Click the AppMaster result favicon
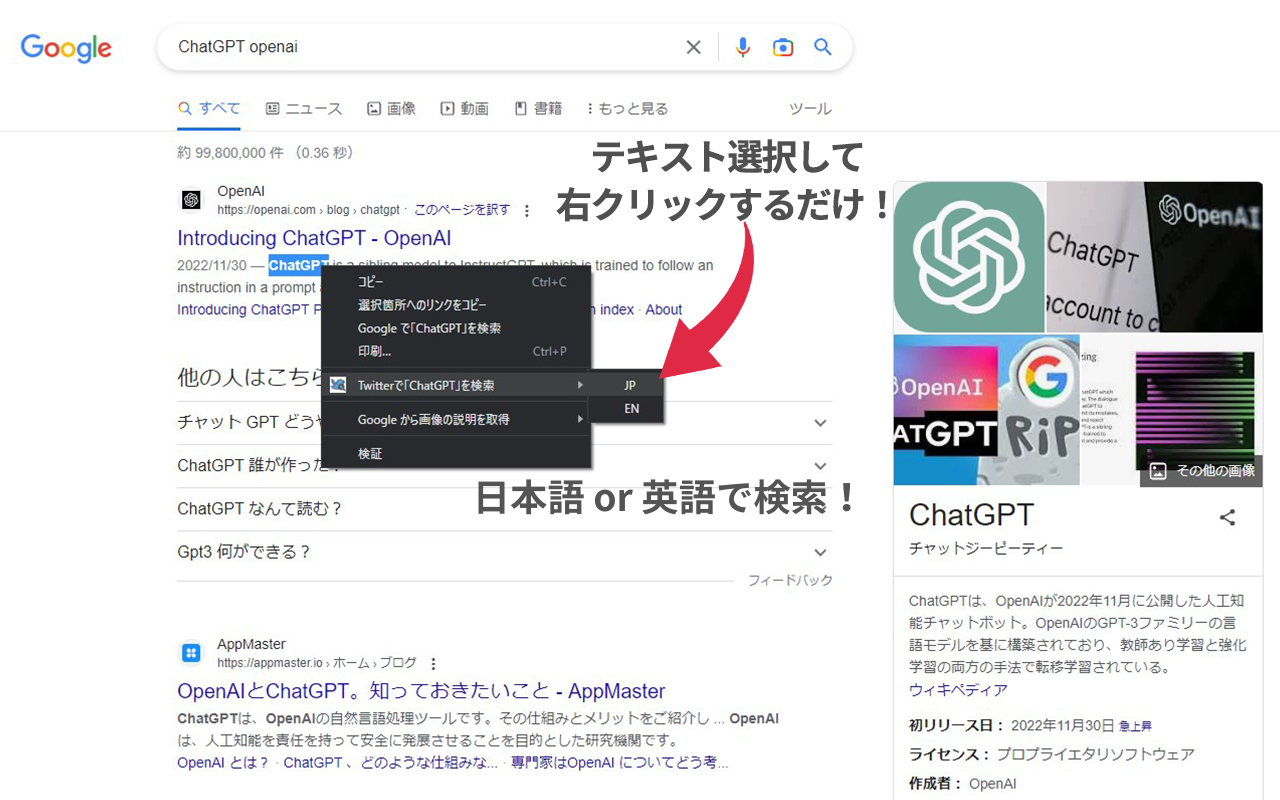The height and width of the screenshot is (800, 1280). click(x=191, y=653)
